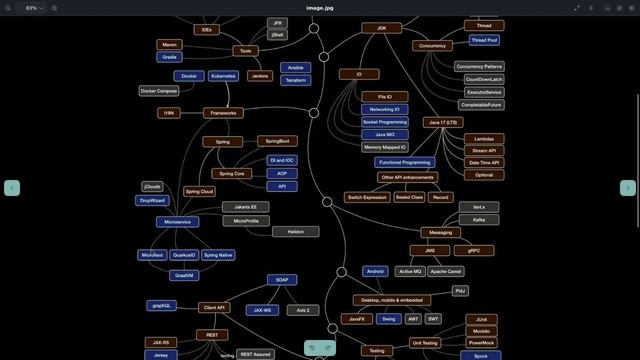
Task: Click the Socket Programming node
Action: coord(385,122)
